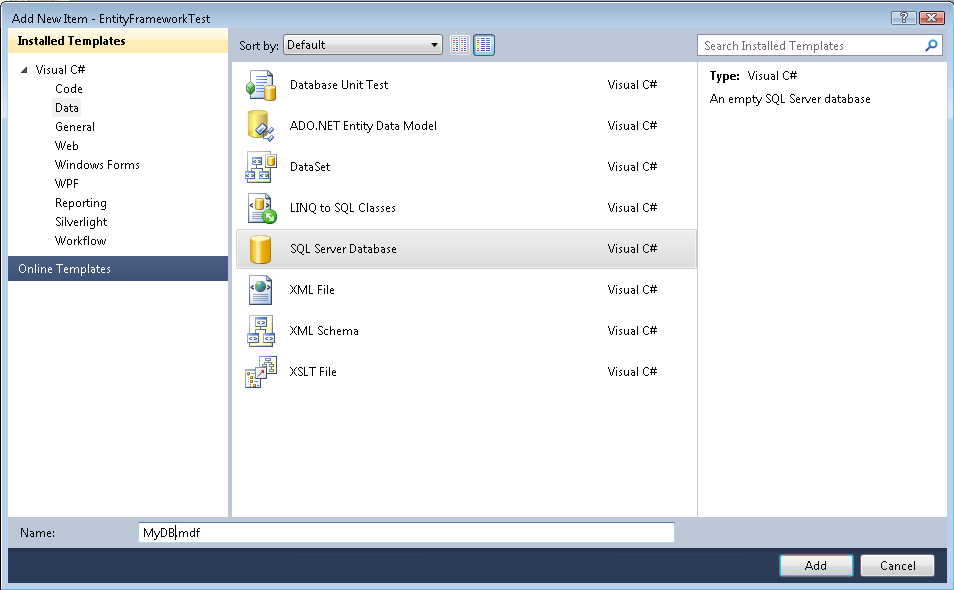Click the XML File template icon

(260, 290)
